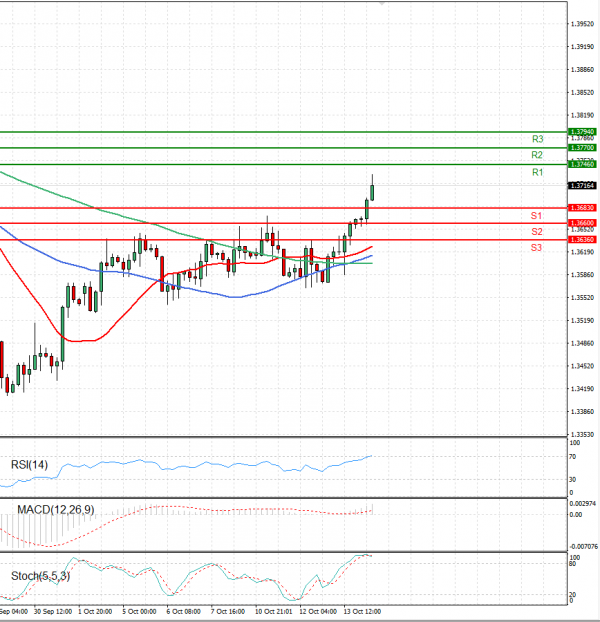Select the red 1.36360 price tag
Viewport: 600px width, 622px height.
click(x=582, y=240)
